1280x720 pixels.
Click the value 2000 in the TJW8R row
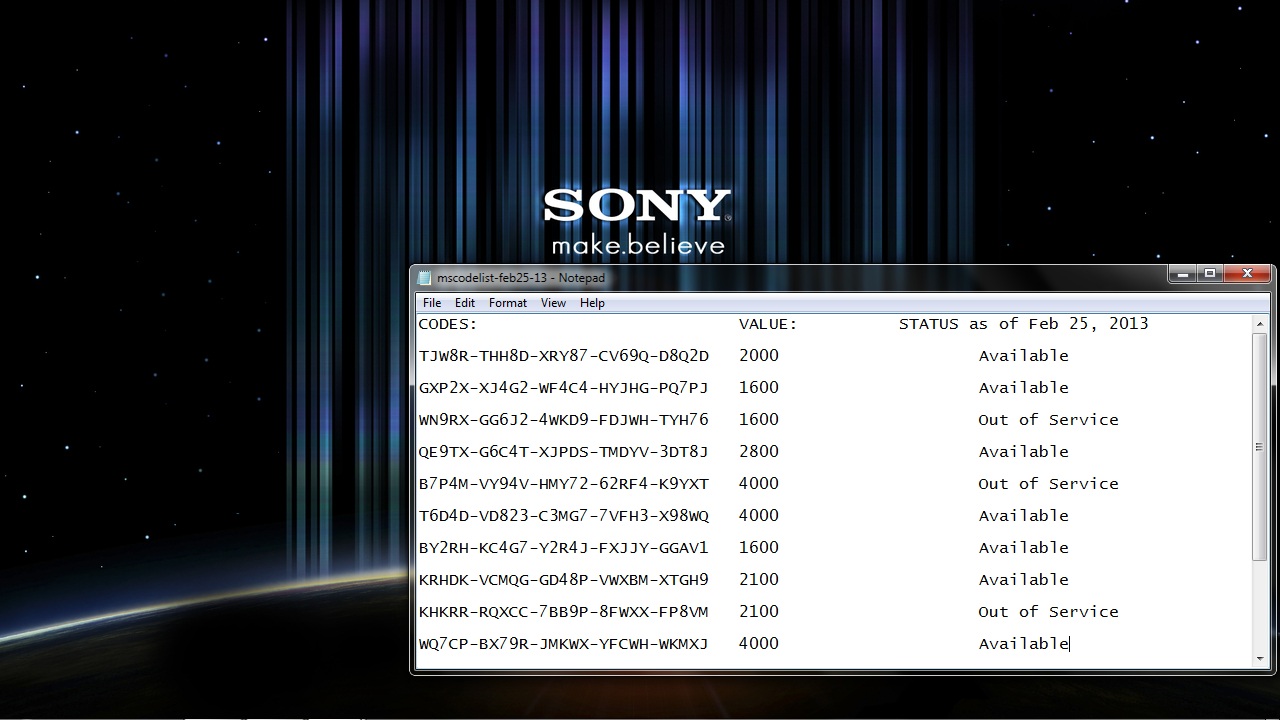[x=758, y=356]
